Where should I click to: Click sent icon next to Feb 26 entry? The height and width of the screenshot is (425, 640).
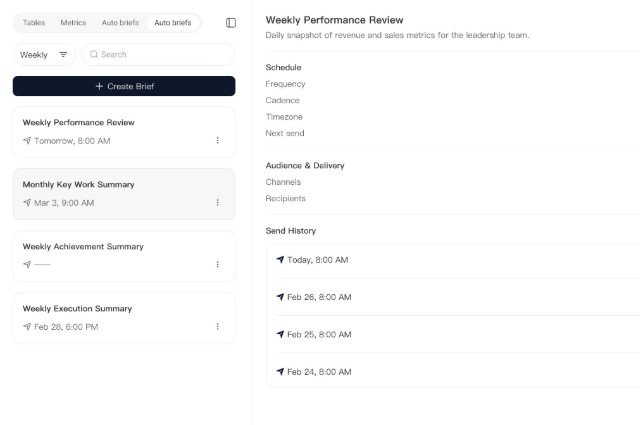[280, 297]
